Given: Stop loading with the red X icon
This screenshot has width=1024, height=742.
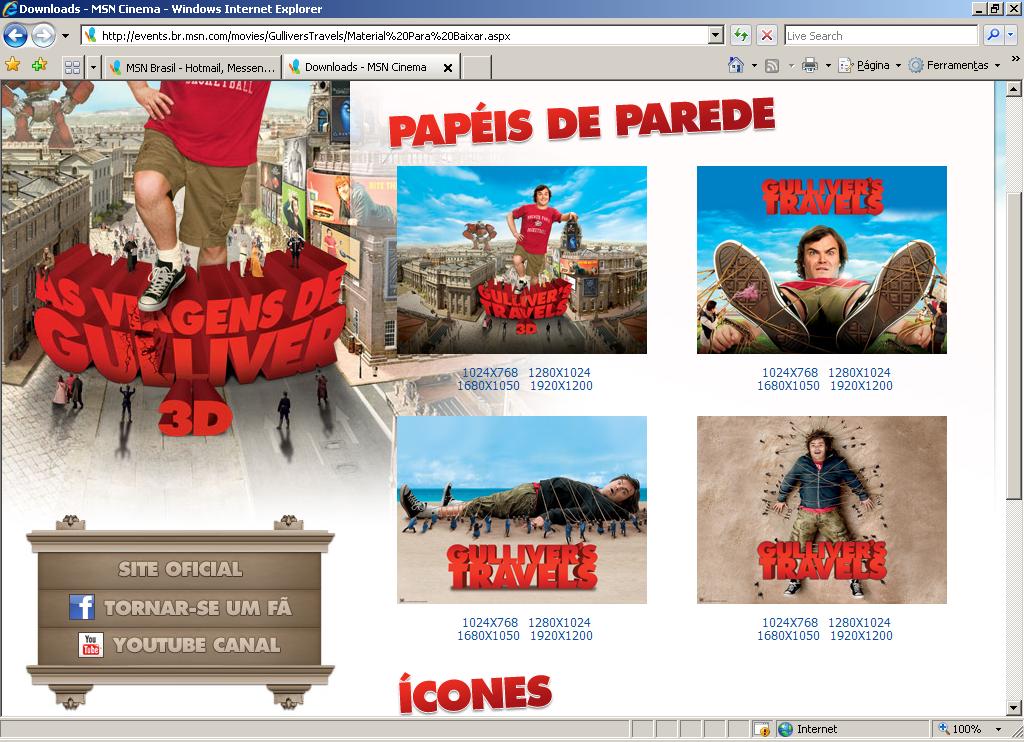Looking at the screenshot, I should 767,35.
